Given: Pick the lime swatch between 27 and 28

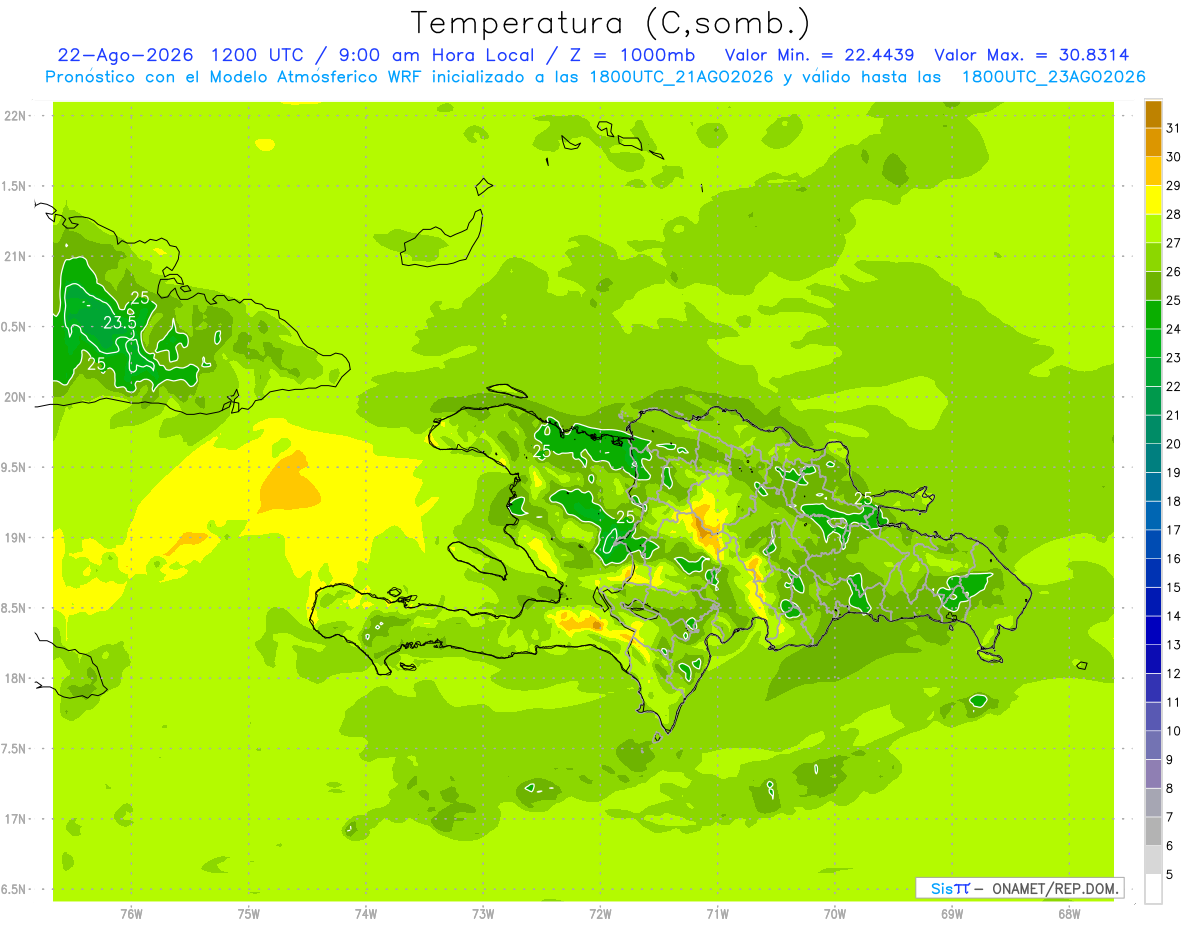Looking at the screenshot, I should click(1153, 229).
